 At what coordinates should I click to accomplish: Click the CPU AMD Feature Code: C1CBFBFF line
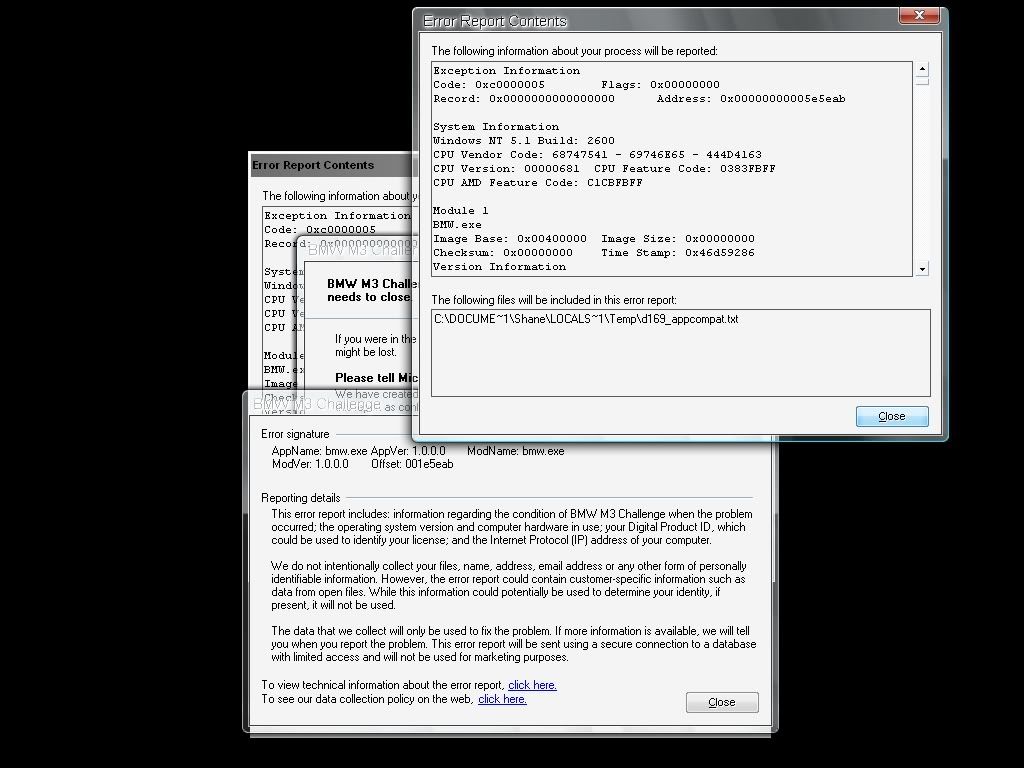click(537, 183)
